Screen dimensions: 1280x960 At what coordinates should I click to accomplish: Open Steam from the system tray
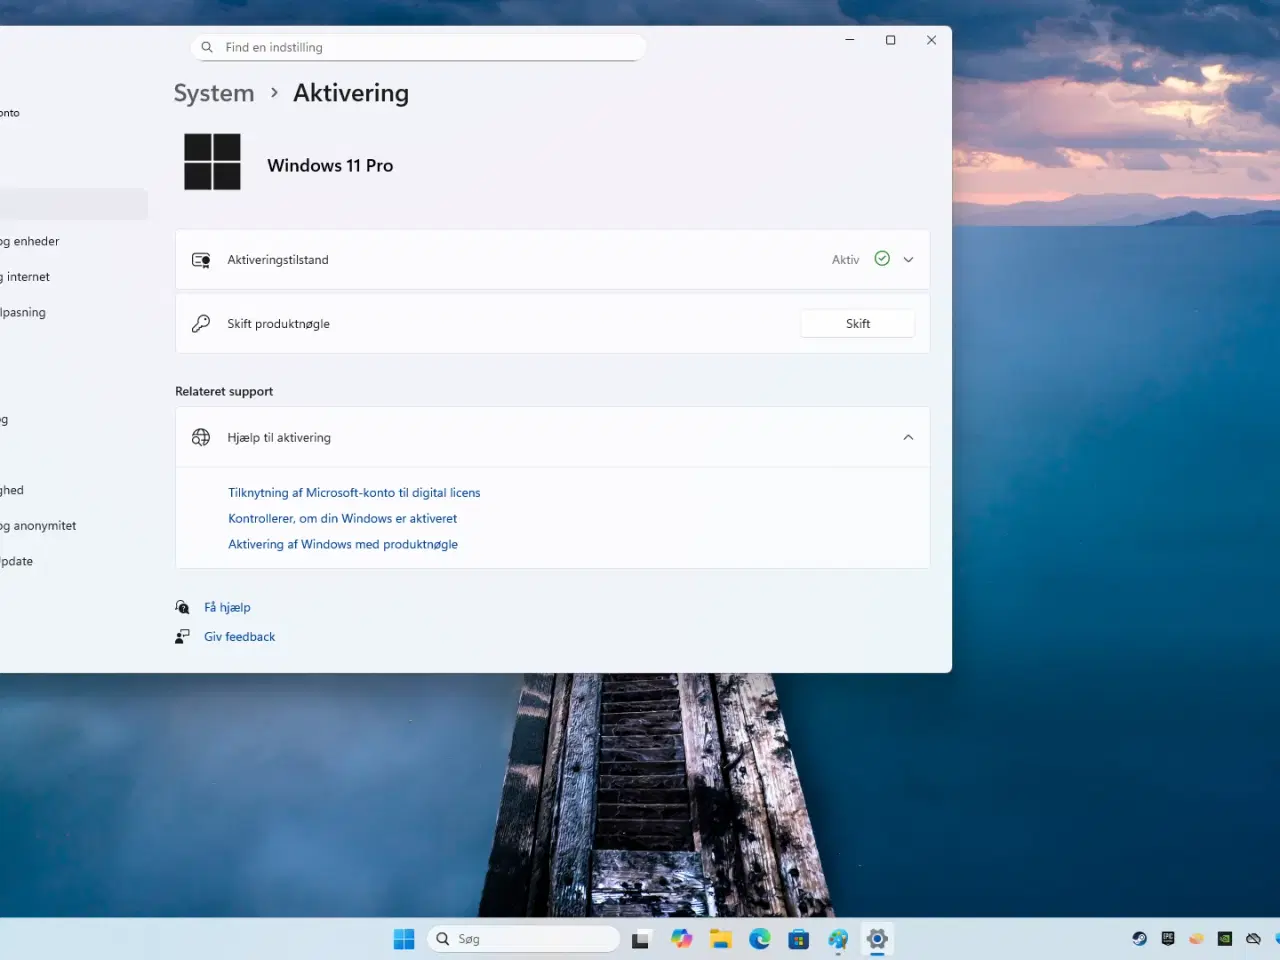[1139, 939]
